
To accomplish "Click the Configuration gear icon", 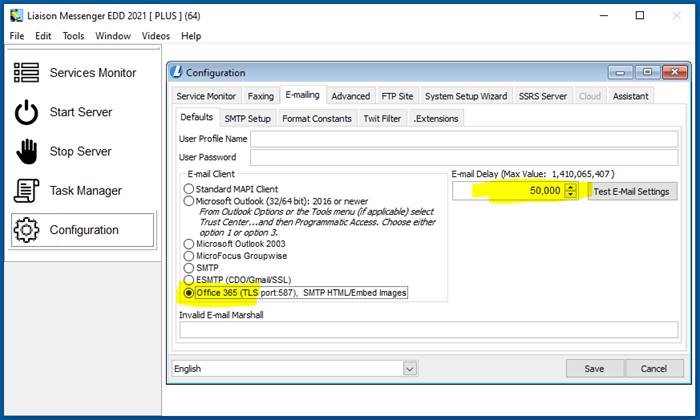I will coord(26,230).
